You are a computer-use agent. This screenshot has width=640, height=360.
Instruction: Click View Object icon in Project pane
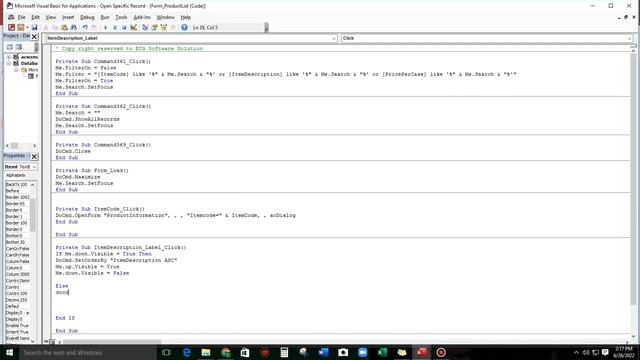[19, 47]
